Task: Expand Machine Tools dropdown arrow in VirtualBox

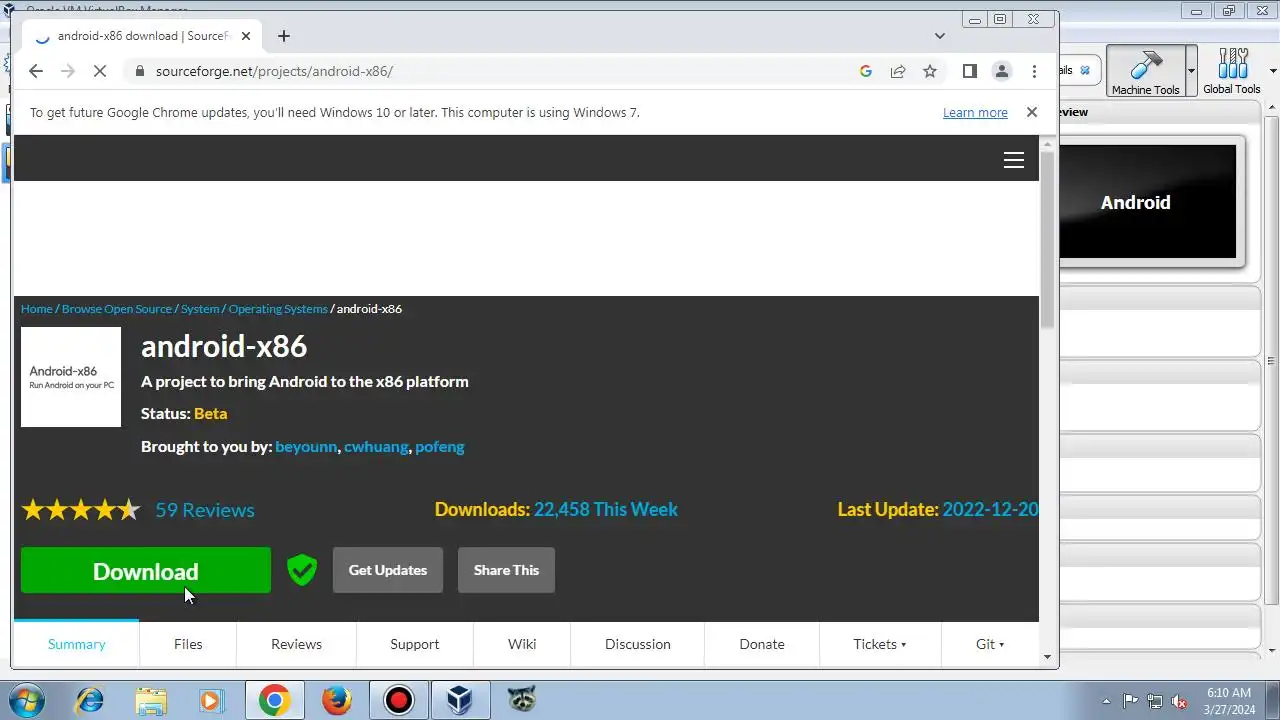Action: coord(1191,72)
